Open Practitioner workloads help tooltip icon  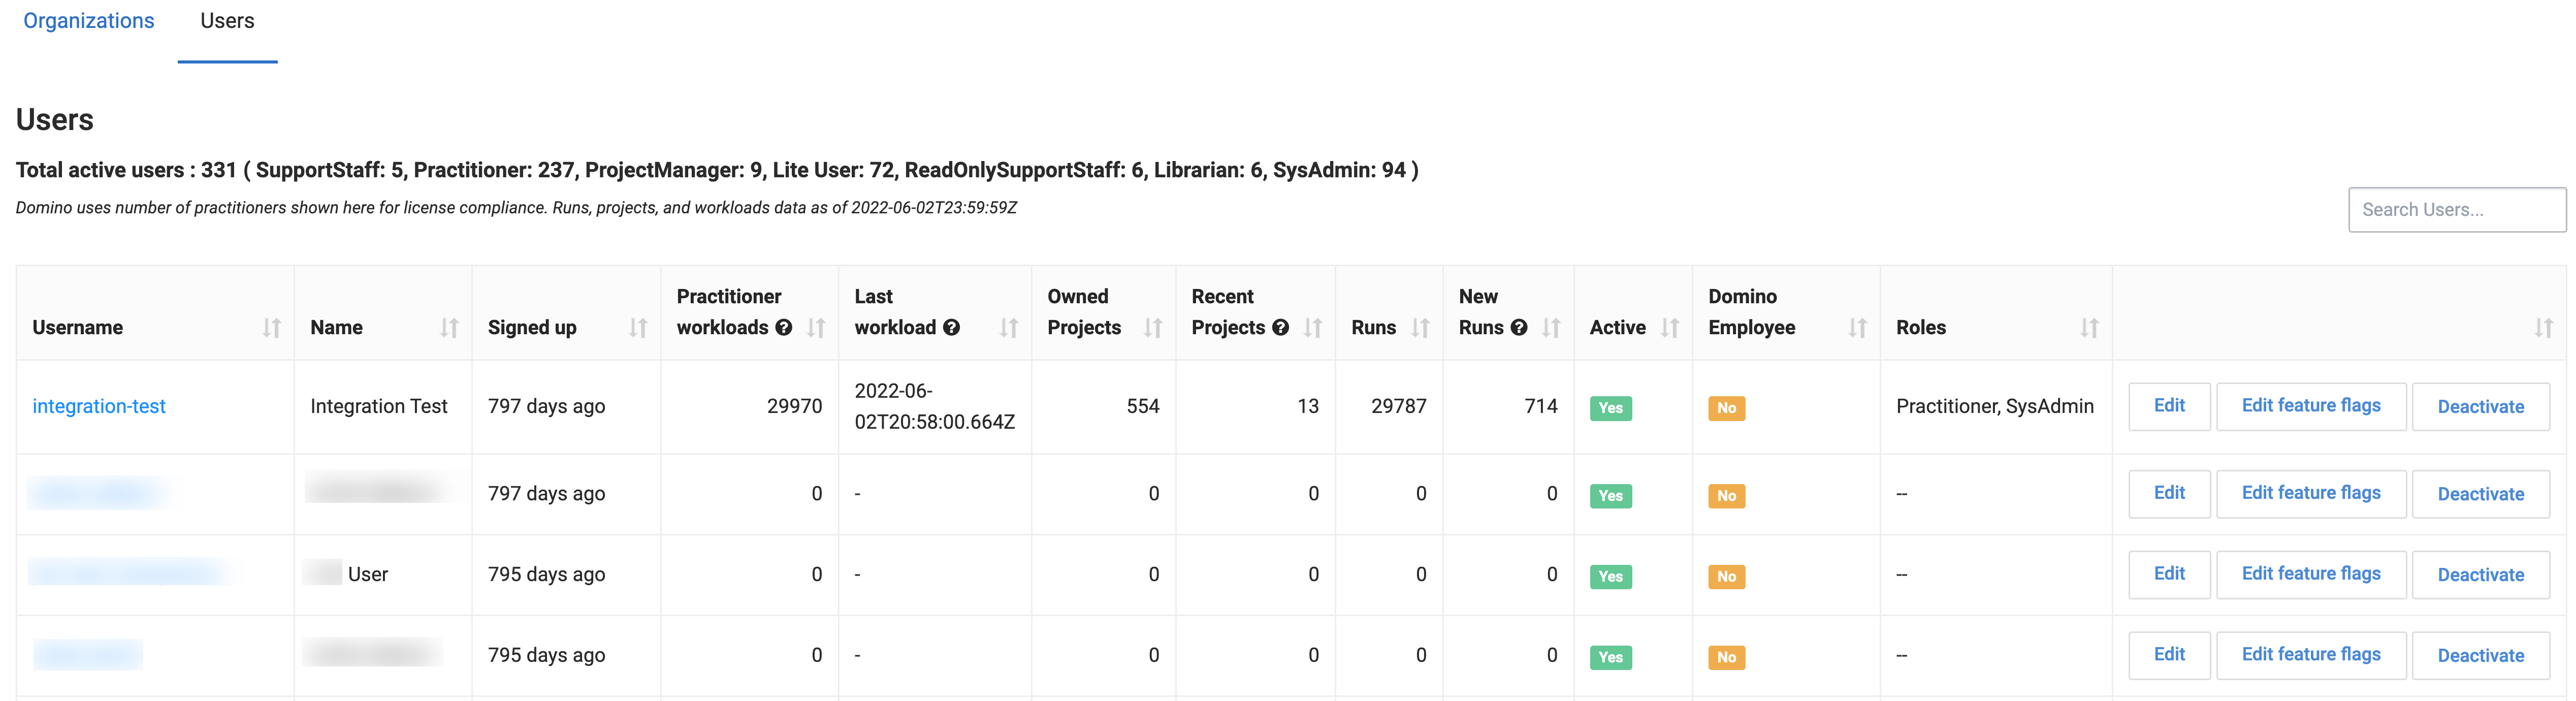point(784,327)
